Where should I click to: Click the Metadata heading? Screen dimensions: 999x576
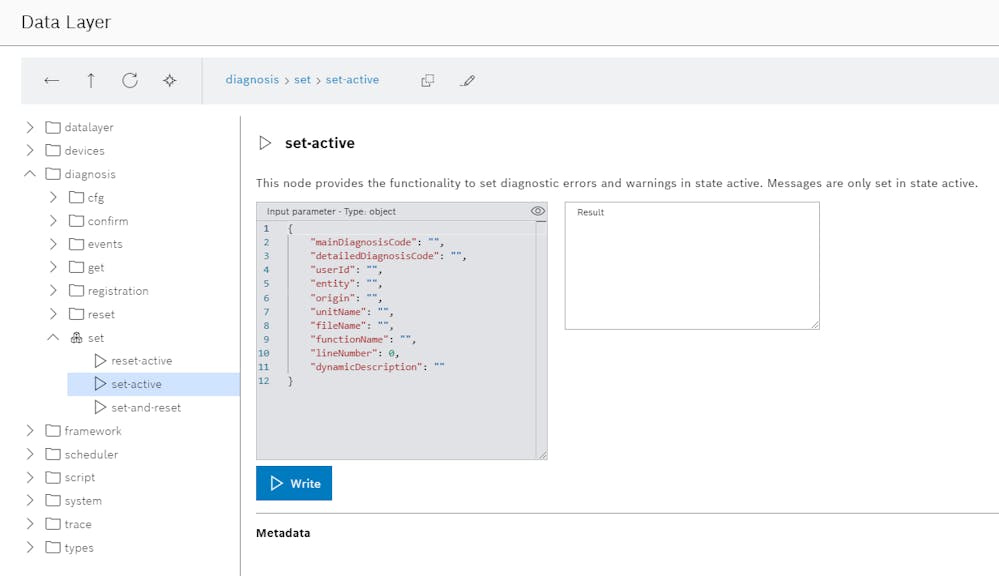pyautogui.click(x=283, y=533)
